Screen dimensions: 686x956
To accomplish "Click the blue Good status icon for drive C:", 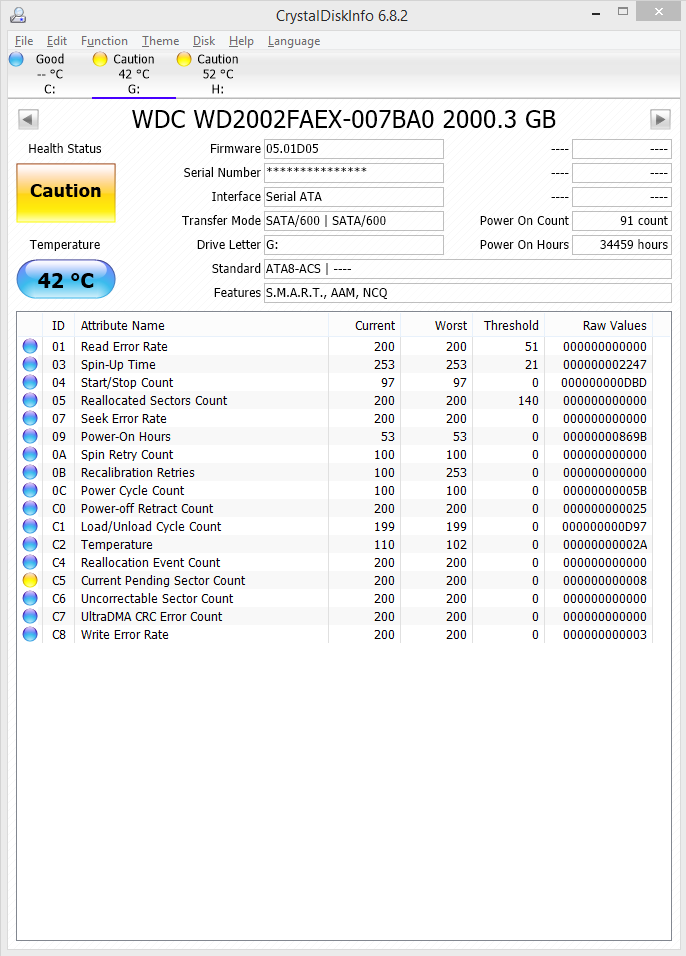I will pyautogui.click(x=16, y=59).
